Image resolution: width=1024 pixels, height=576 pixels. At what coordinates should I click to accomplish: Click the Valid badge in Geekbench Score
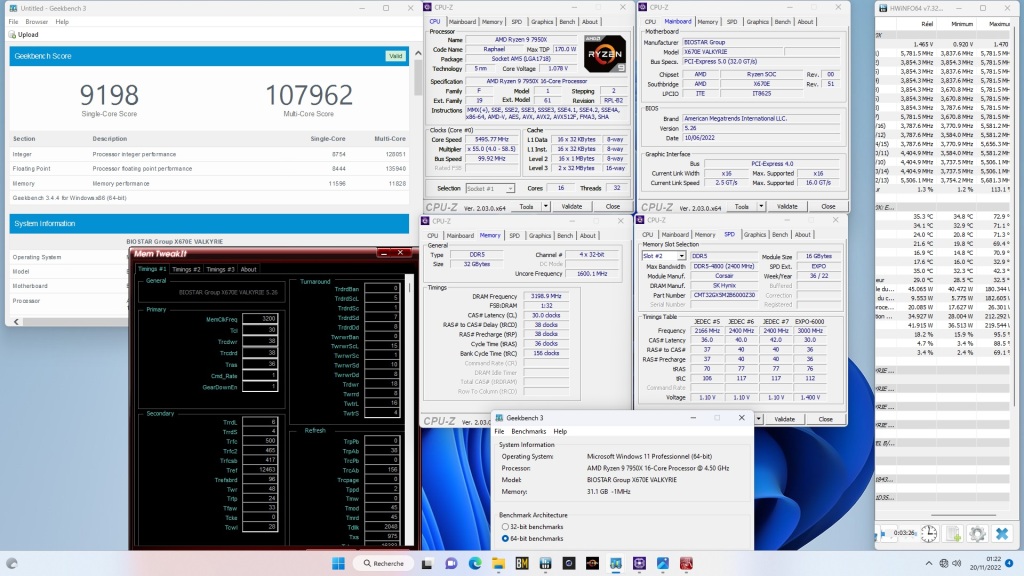[396, 56]
